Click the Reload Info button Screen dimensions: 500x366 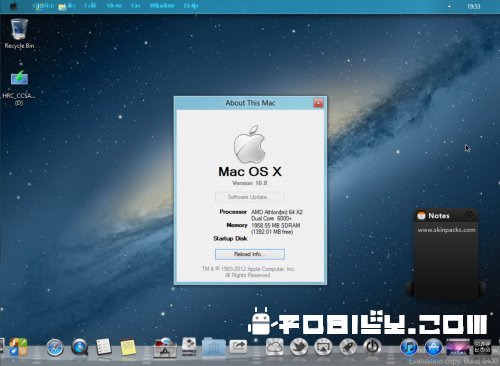click(250, 254)
